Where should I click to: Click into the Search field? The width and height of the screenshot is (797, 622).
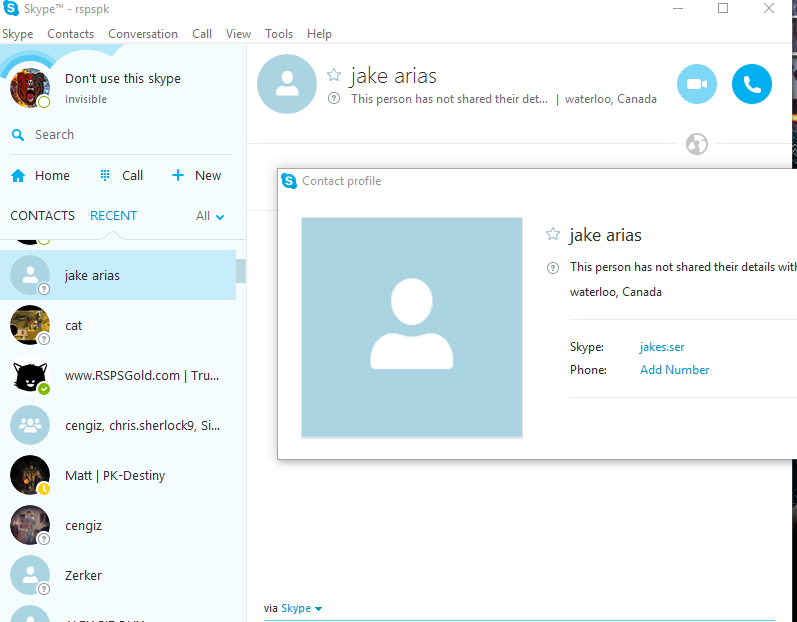[x=120, y=135]
